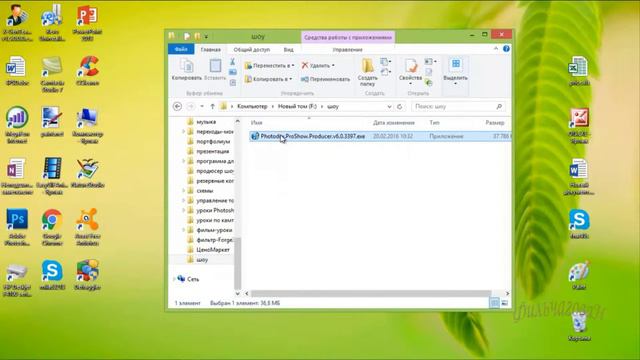The image size is (640, 360).
Task: Open PowerPoint shortcut on desktop
Action: click(87, 22)
